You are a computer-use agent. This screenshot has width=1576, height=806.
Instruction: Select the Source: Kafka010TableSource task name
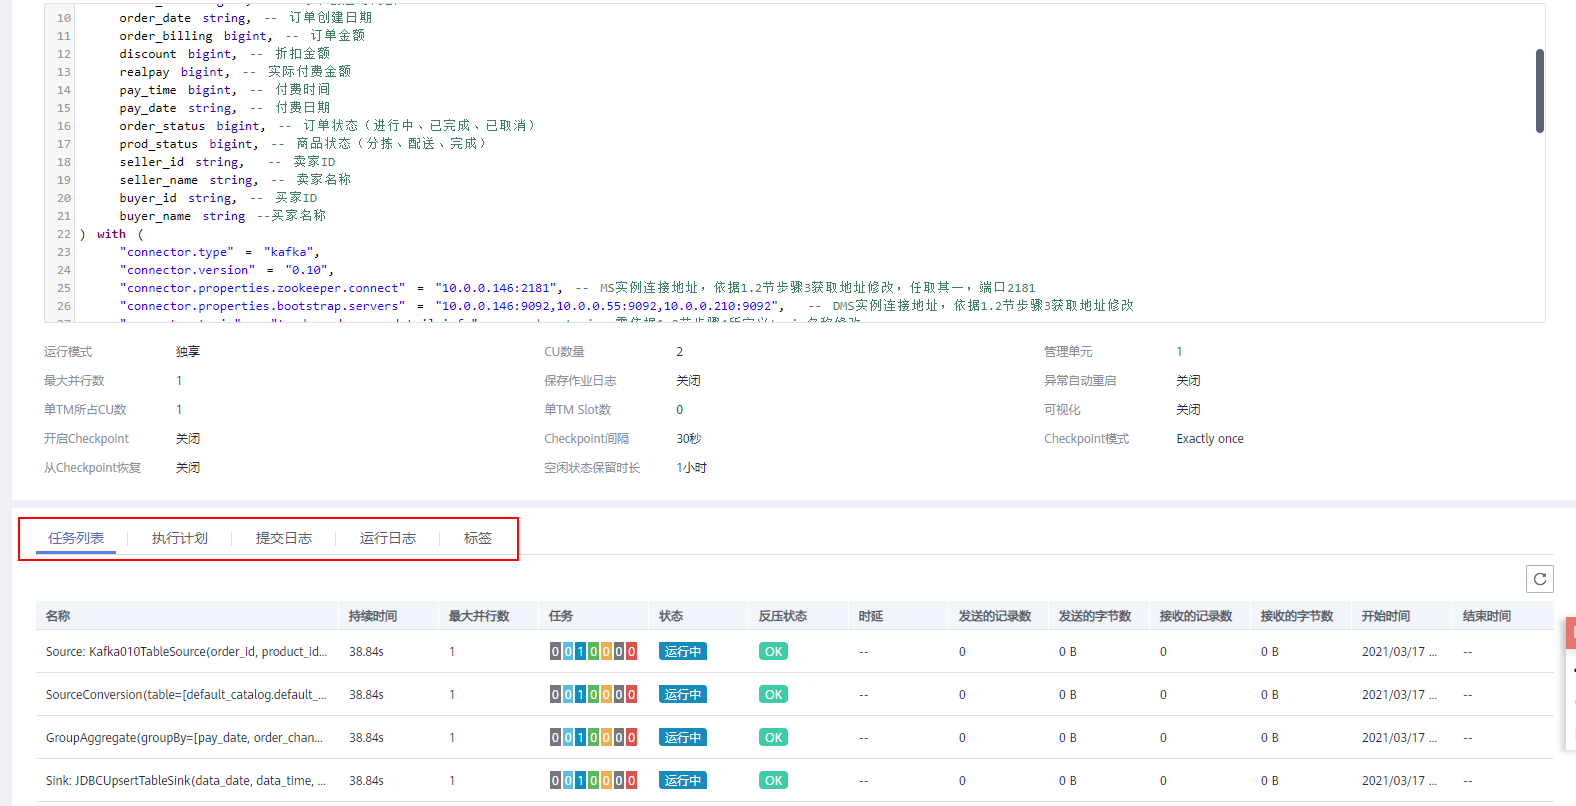(x=186, y=652)
